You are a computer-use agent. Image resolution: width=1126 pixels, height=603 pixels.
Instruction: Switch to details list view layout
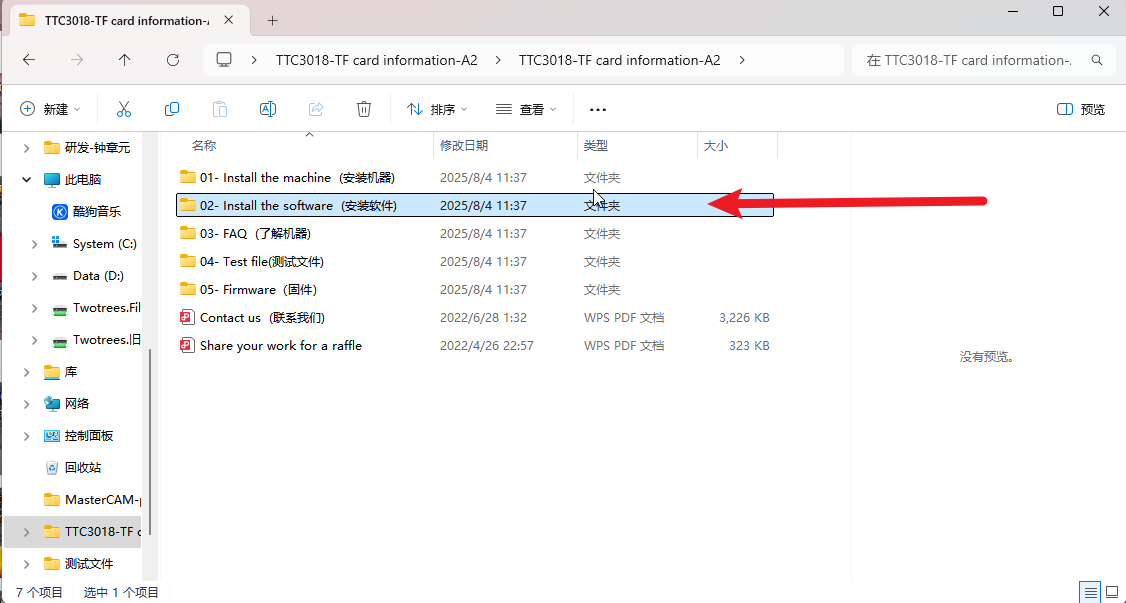(1090, 592)
